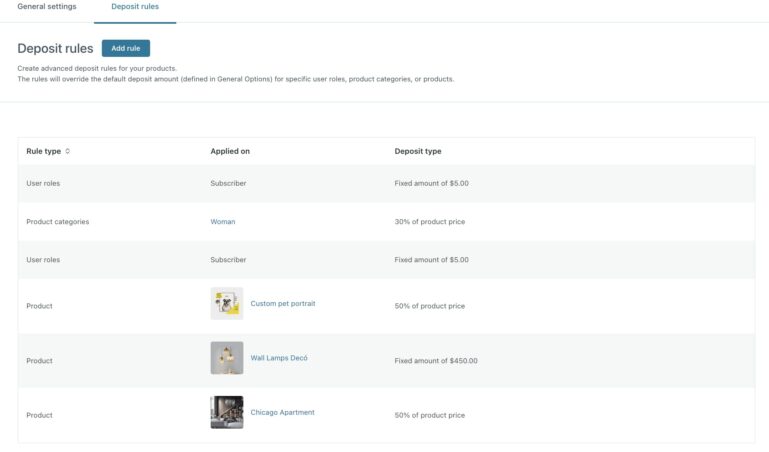Image resolution: width=769 pixels, height=452 pixels.
Task: Click the Fixed amount of $450.00 cell
Action: [x=436, y=361]
